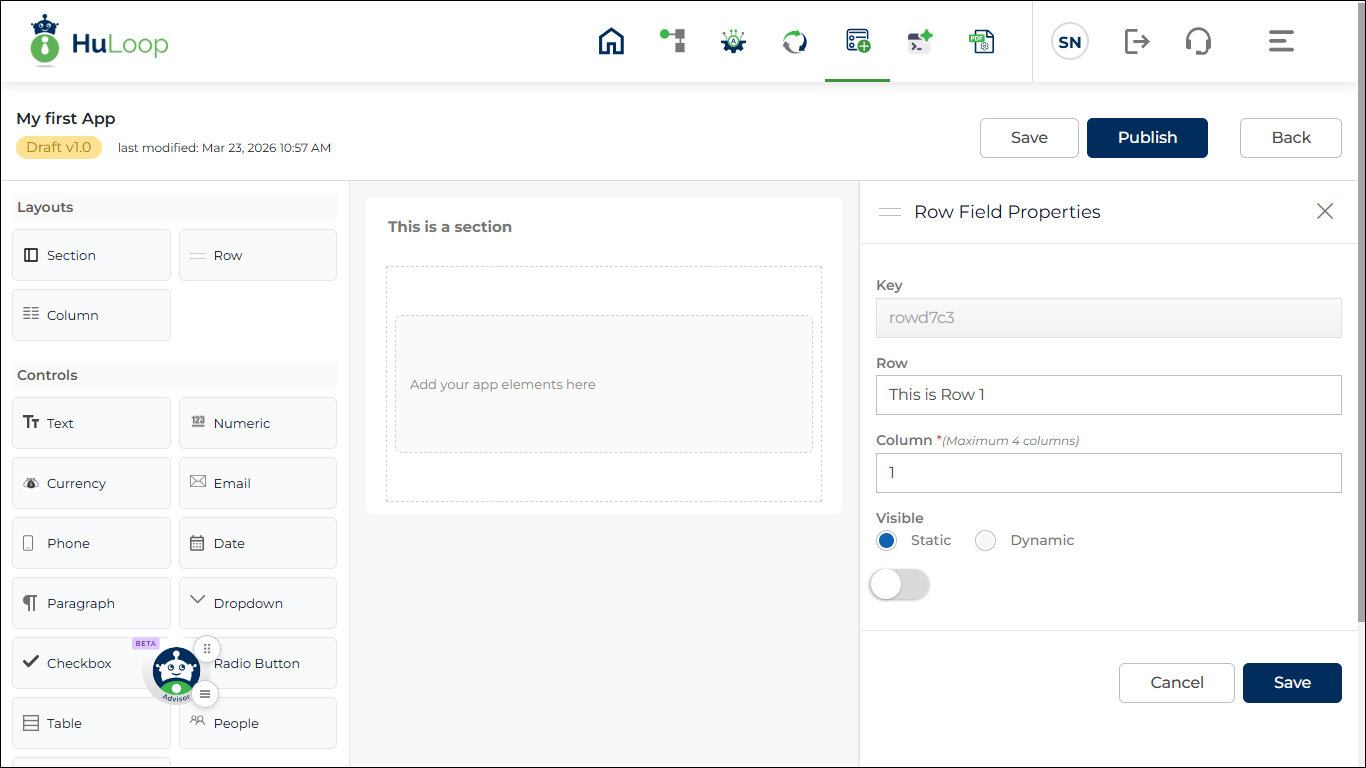Add a Date control
The width and height of the screenshot is (1366, 768).
258,543
